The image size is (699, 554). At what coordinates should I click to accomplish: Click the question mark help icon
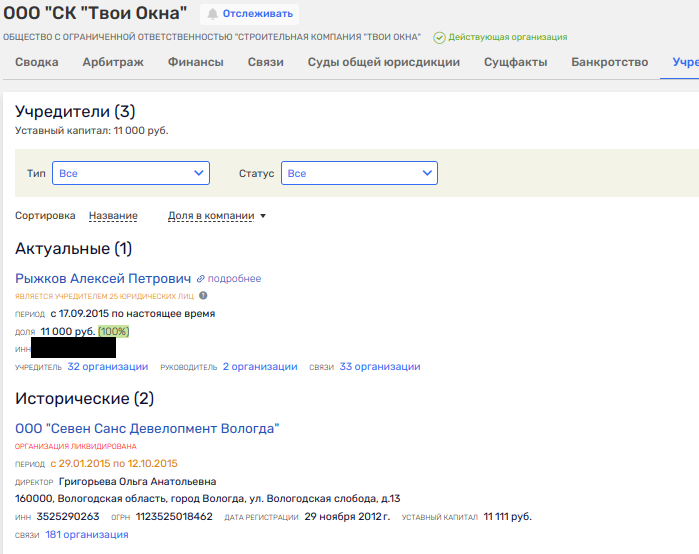pyautogui.click(x=203, y=295)
